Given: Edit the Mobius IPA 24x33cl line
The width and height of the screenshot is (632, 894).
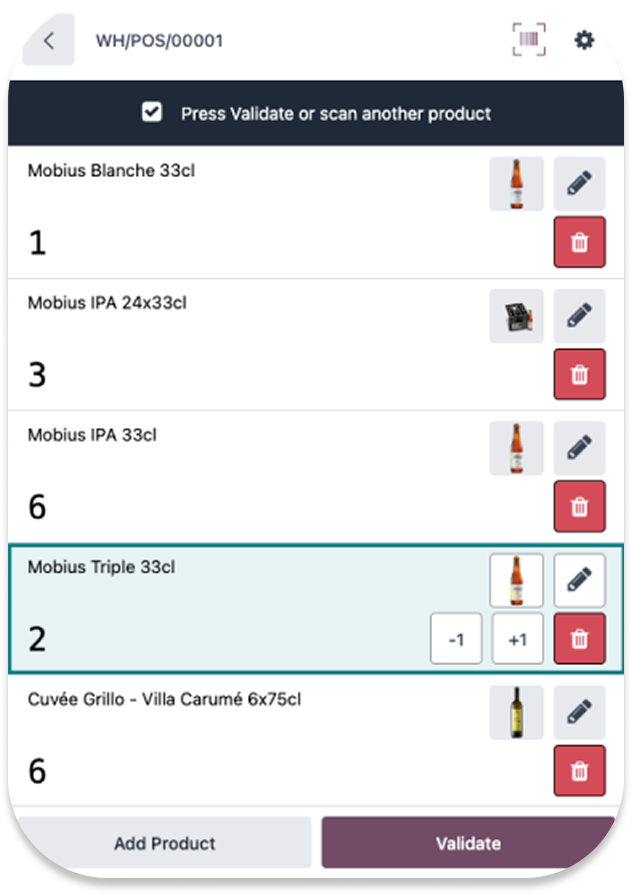Looking at the screenshot, I should 579,316.
